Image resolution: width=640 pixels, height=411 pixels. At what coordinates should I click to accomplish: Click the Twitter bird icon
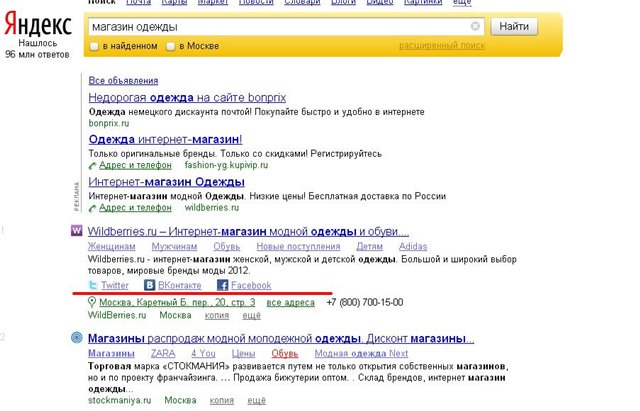point(93,285)
